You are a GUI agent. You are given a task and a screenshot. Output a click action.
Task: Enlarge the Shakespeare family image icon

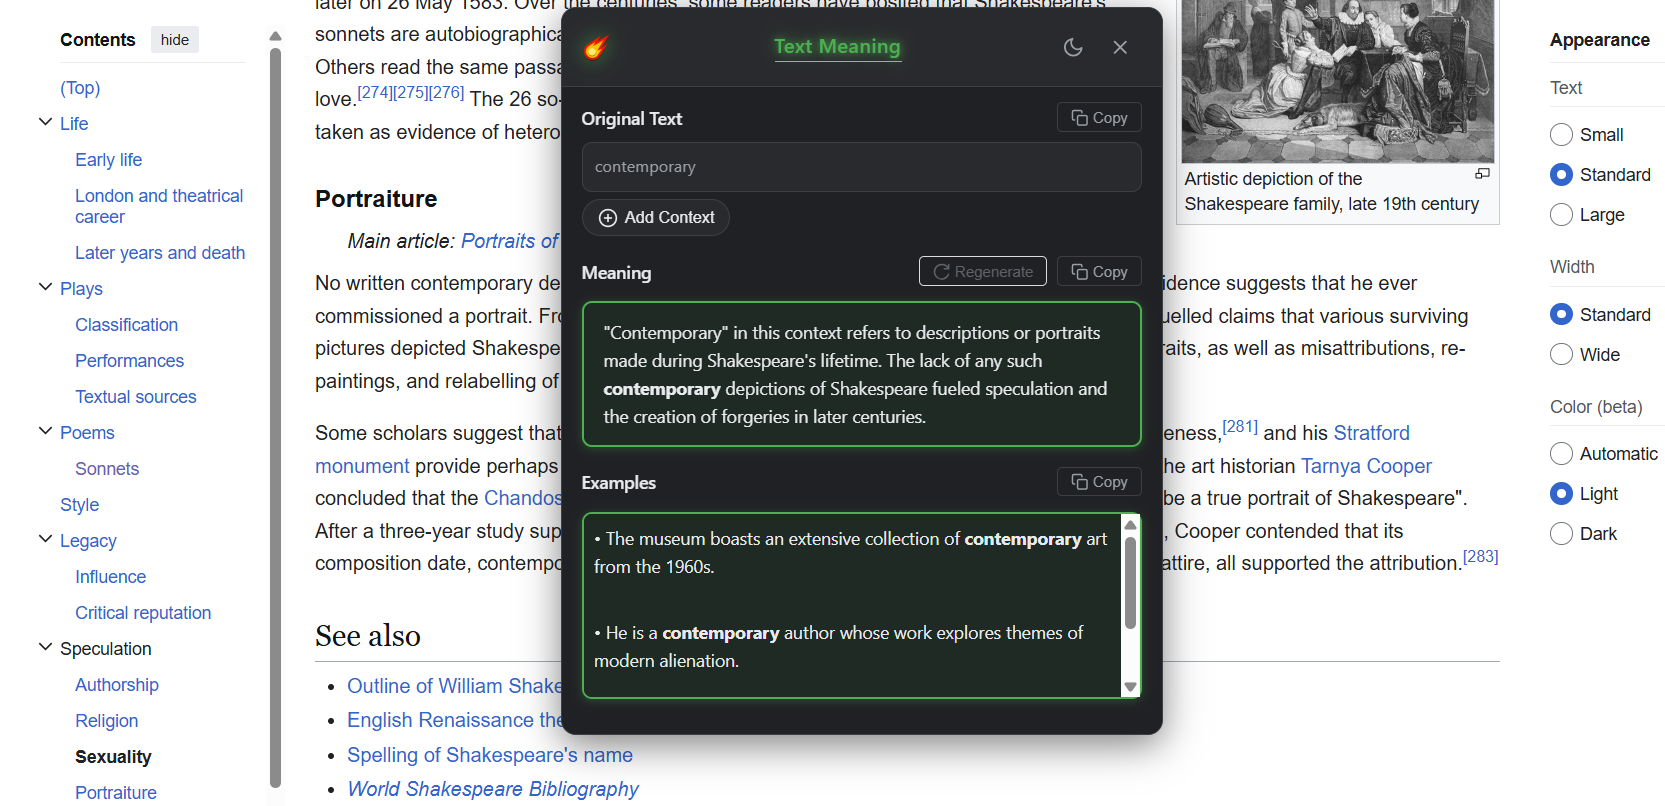(1482, 174)
